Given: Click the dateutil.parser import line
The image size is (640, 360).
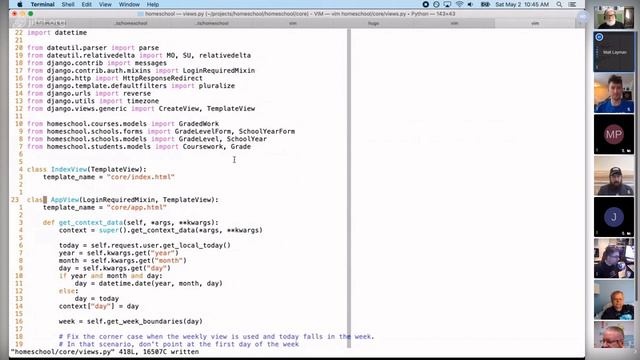Looking at the screenshot, I should [93, 48].
